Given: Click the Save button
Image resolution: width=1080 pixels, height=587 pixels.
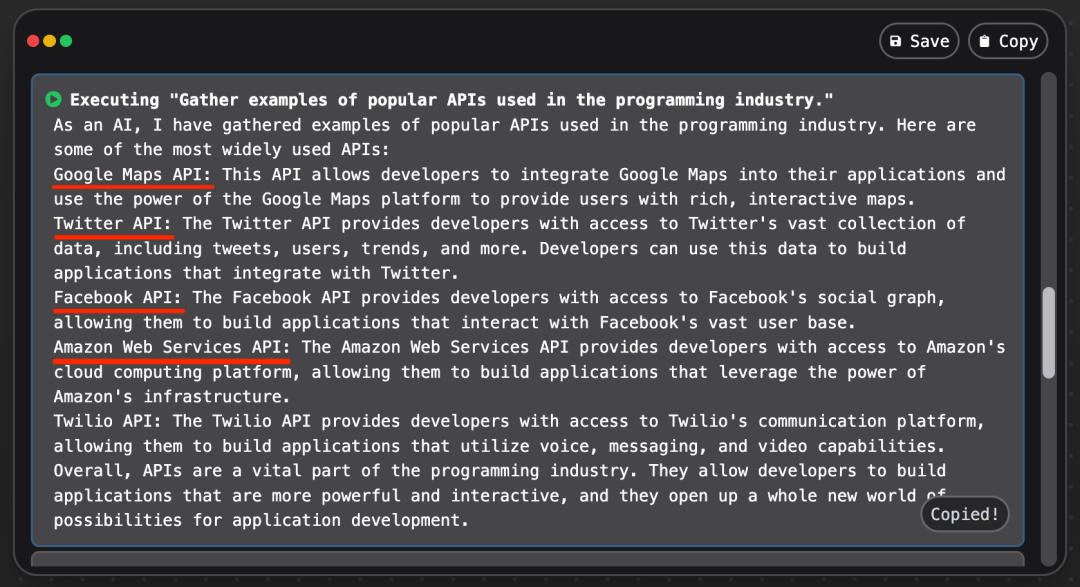Looking at the screenshot, I should [919, 41].
